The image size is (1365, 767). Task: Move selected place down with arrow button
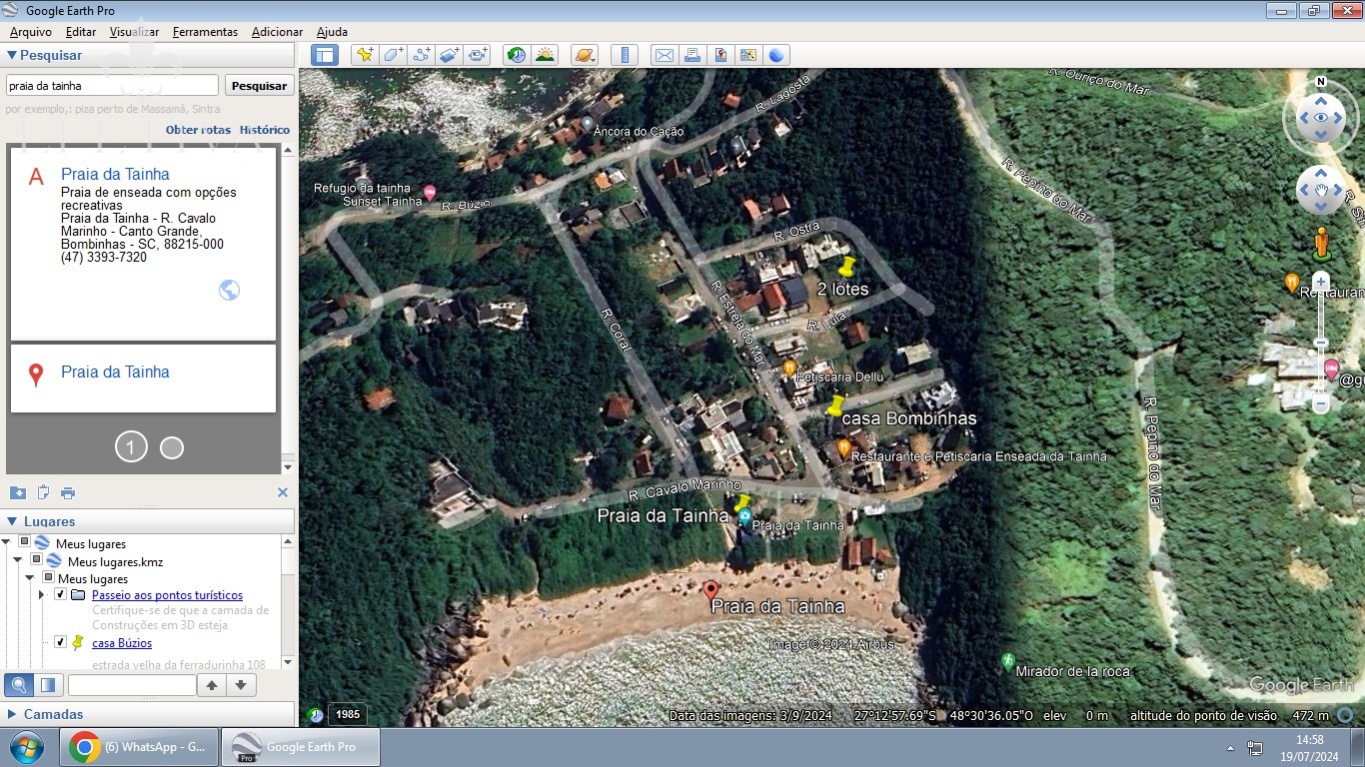pos(241,685)
